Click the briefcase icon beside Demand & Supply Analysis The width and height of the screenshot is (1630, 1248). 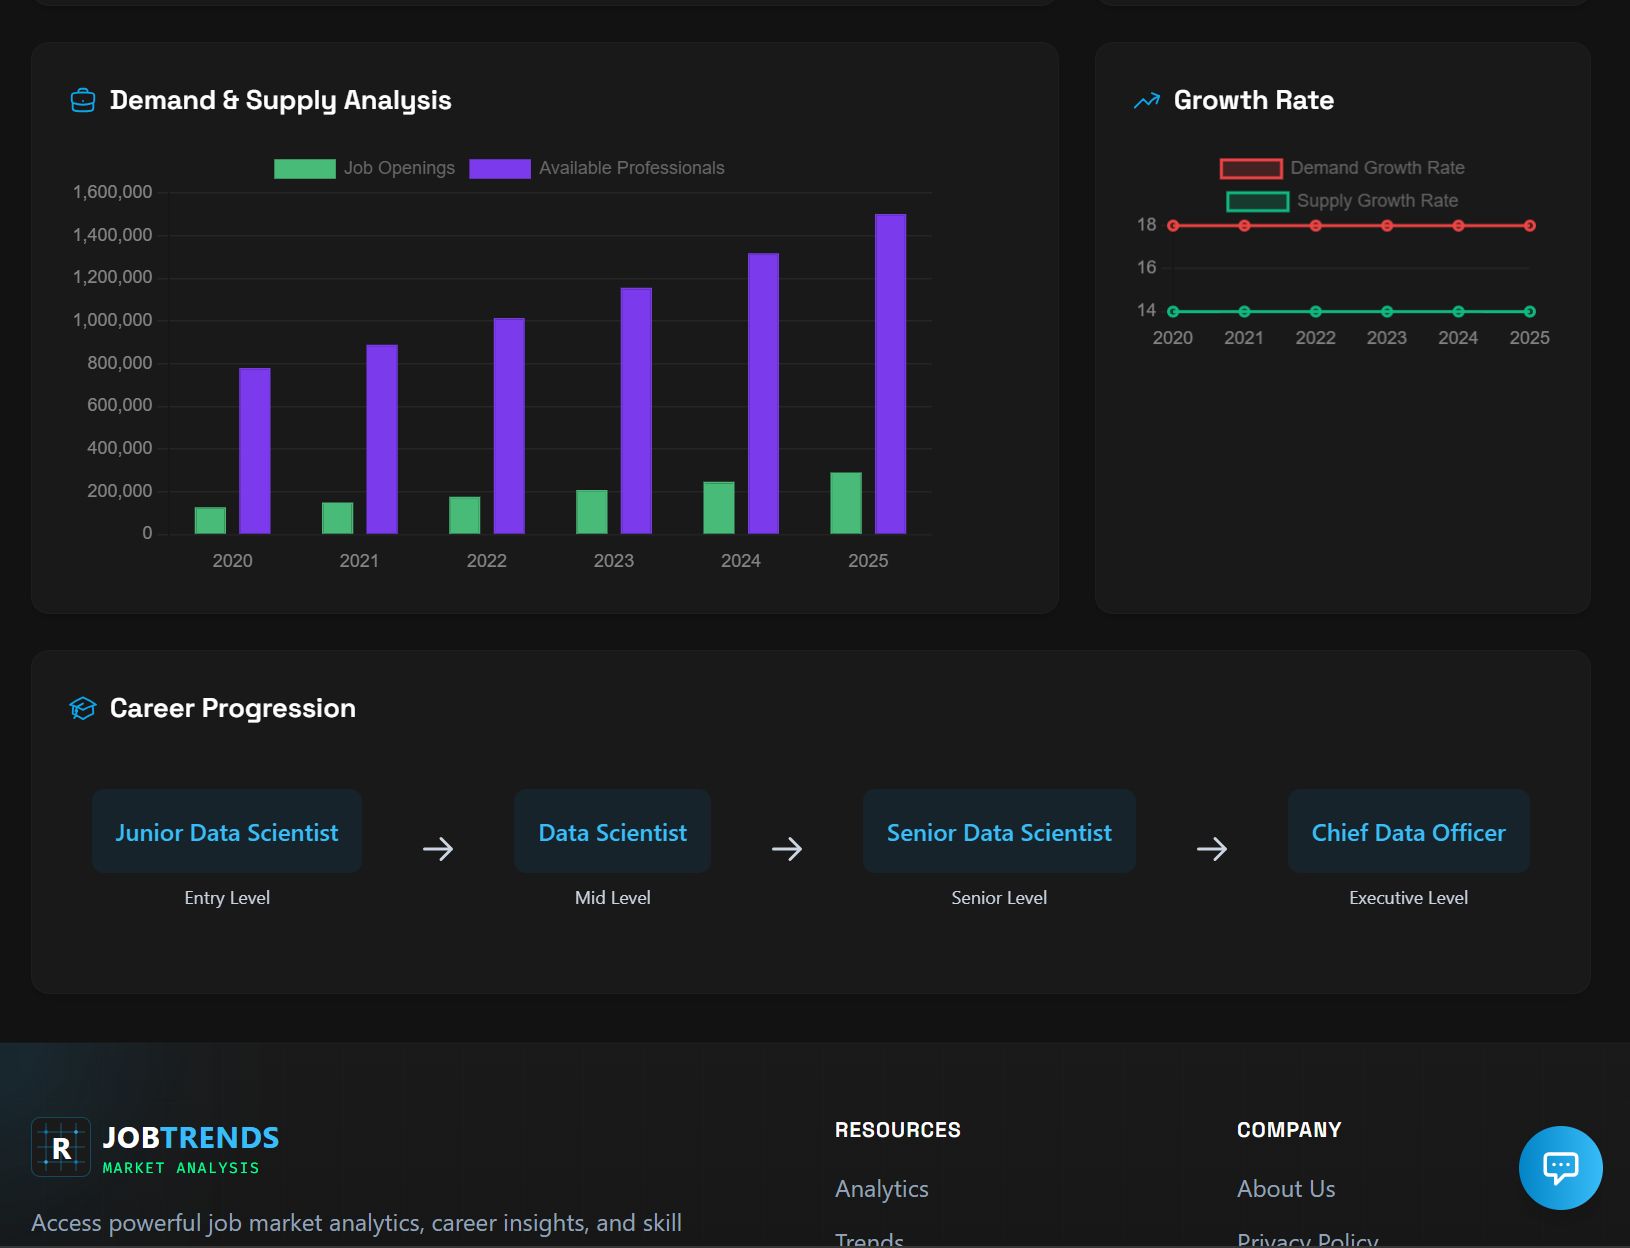click(x=83, y=101)
